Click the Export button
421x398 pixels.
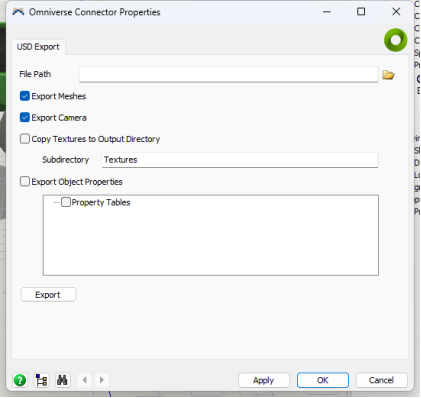coord(48,295)
